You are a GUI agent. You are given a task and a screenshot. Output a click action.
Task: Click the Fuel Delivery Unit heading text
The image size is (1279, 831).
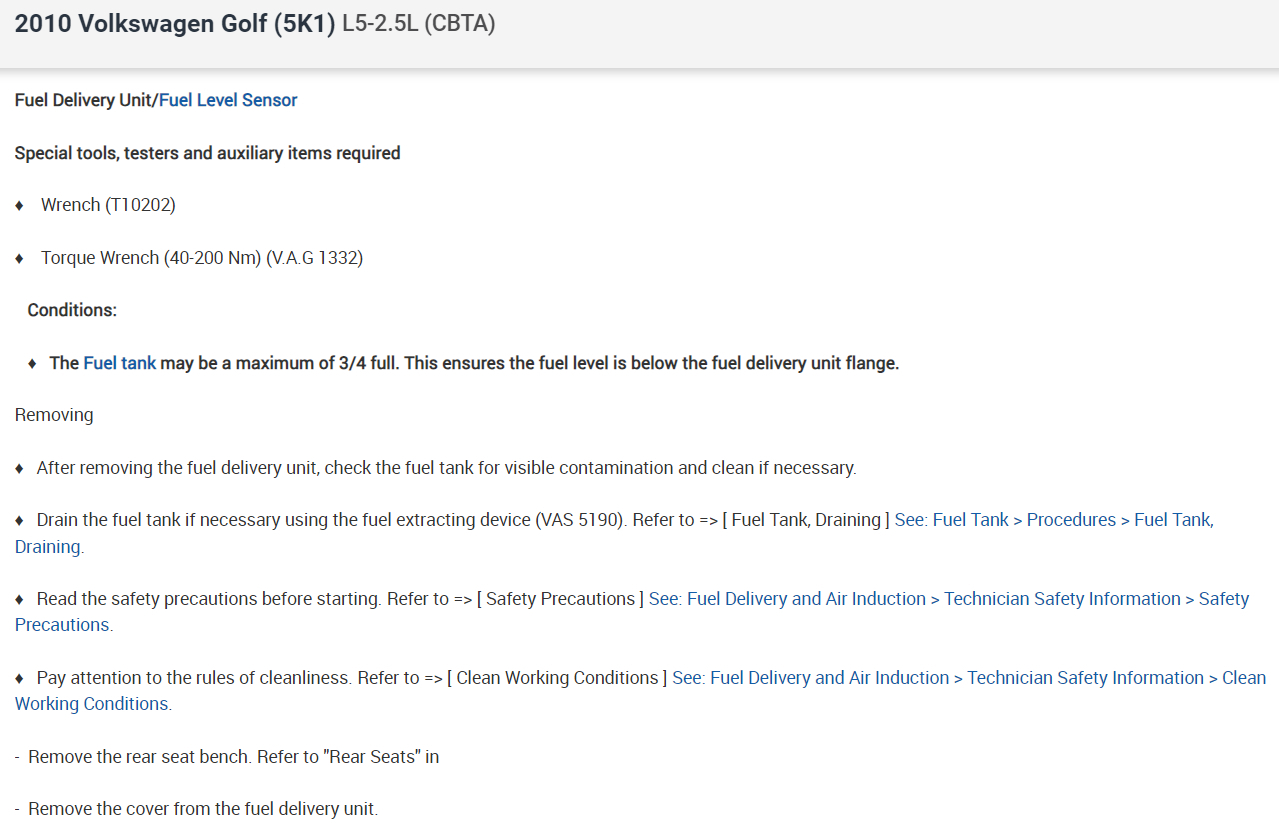coord(84,100)
